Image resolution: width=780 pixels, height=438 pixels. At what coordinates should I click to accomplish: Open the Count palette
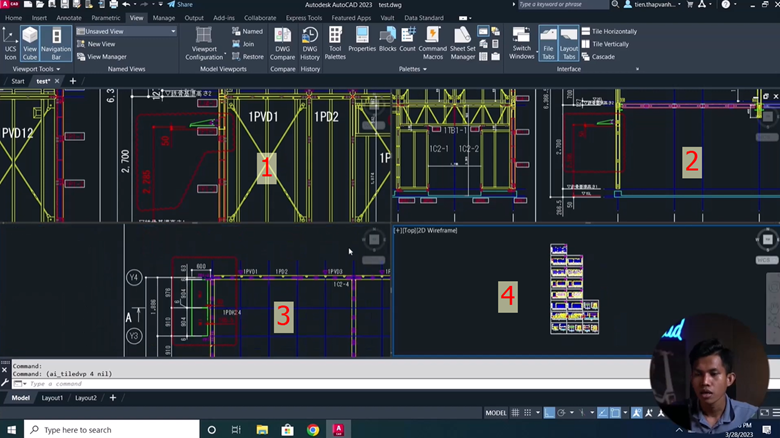pyautogui.click(x=407, y=40)
